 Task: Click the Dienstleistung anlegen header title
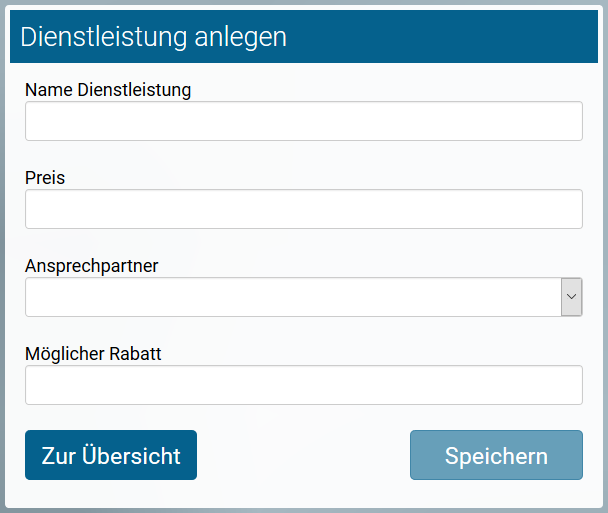pyautogui.click(x=153, y=37)
